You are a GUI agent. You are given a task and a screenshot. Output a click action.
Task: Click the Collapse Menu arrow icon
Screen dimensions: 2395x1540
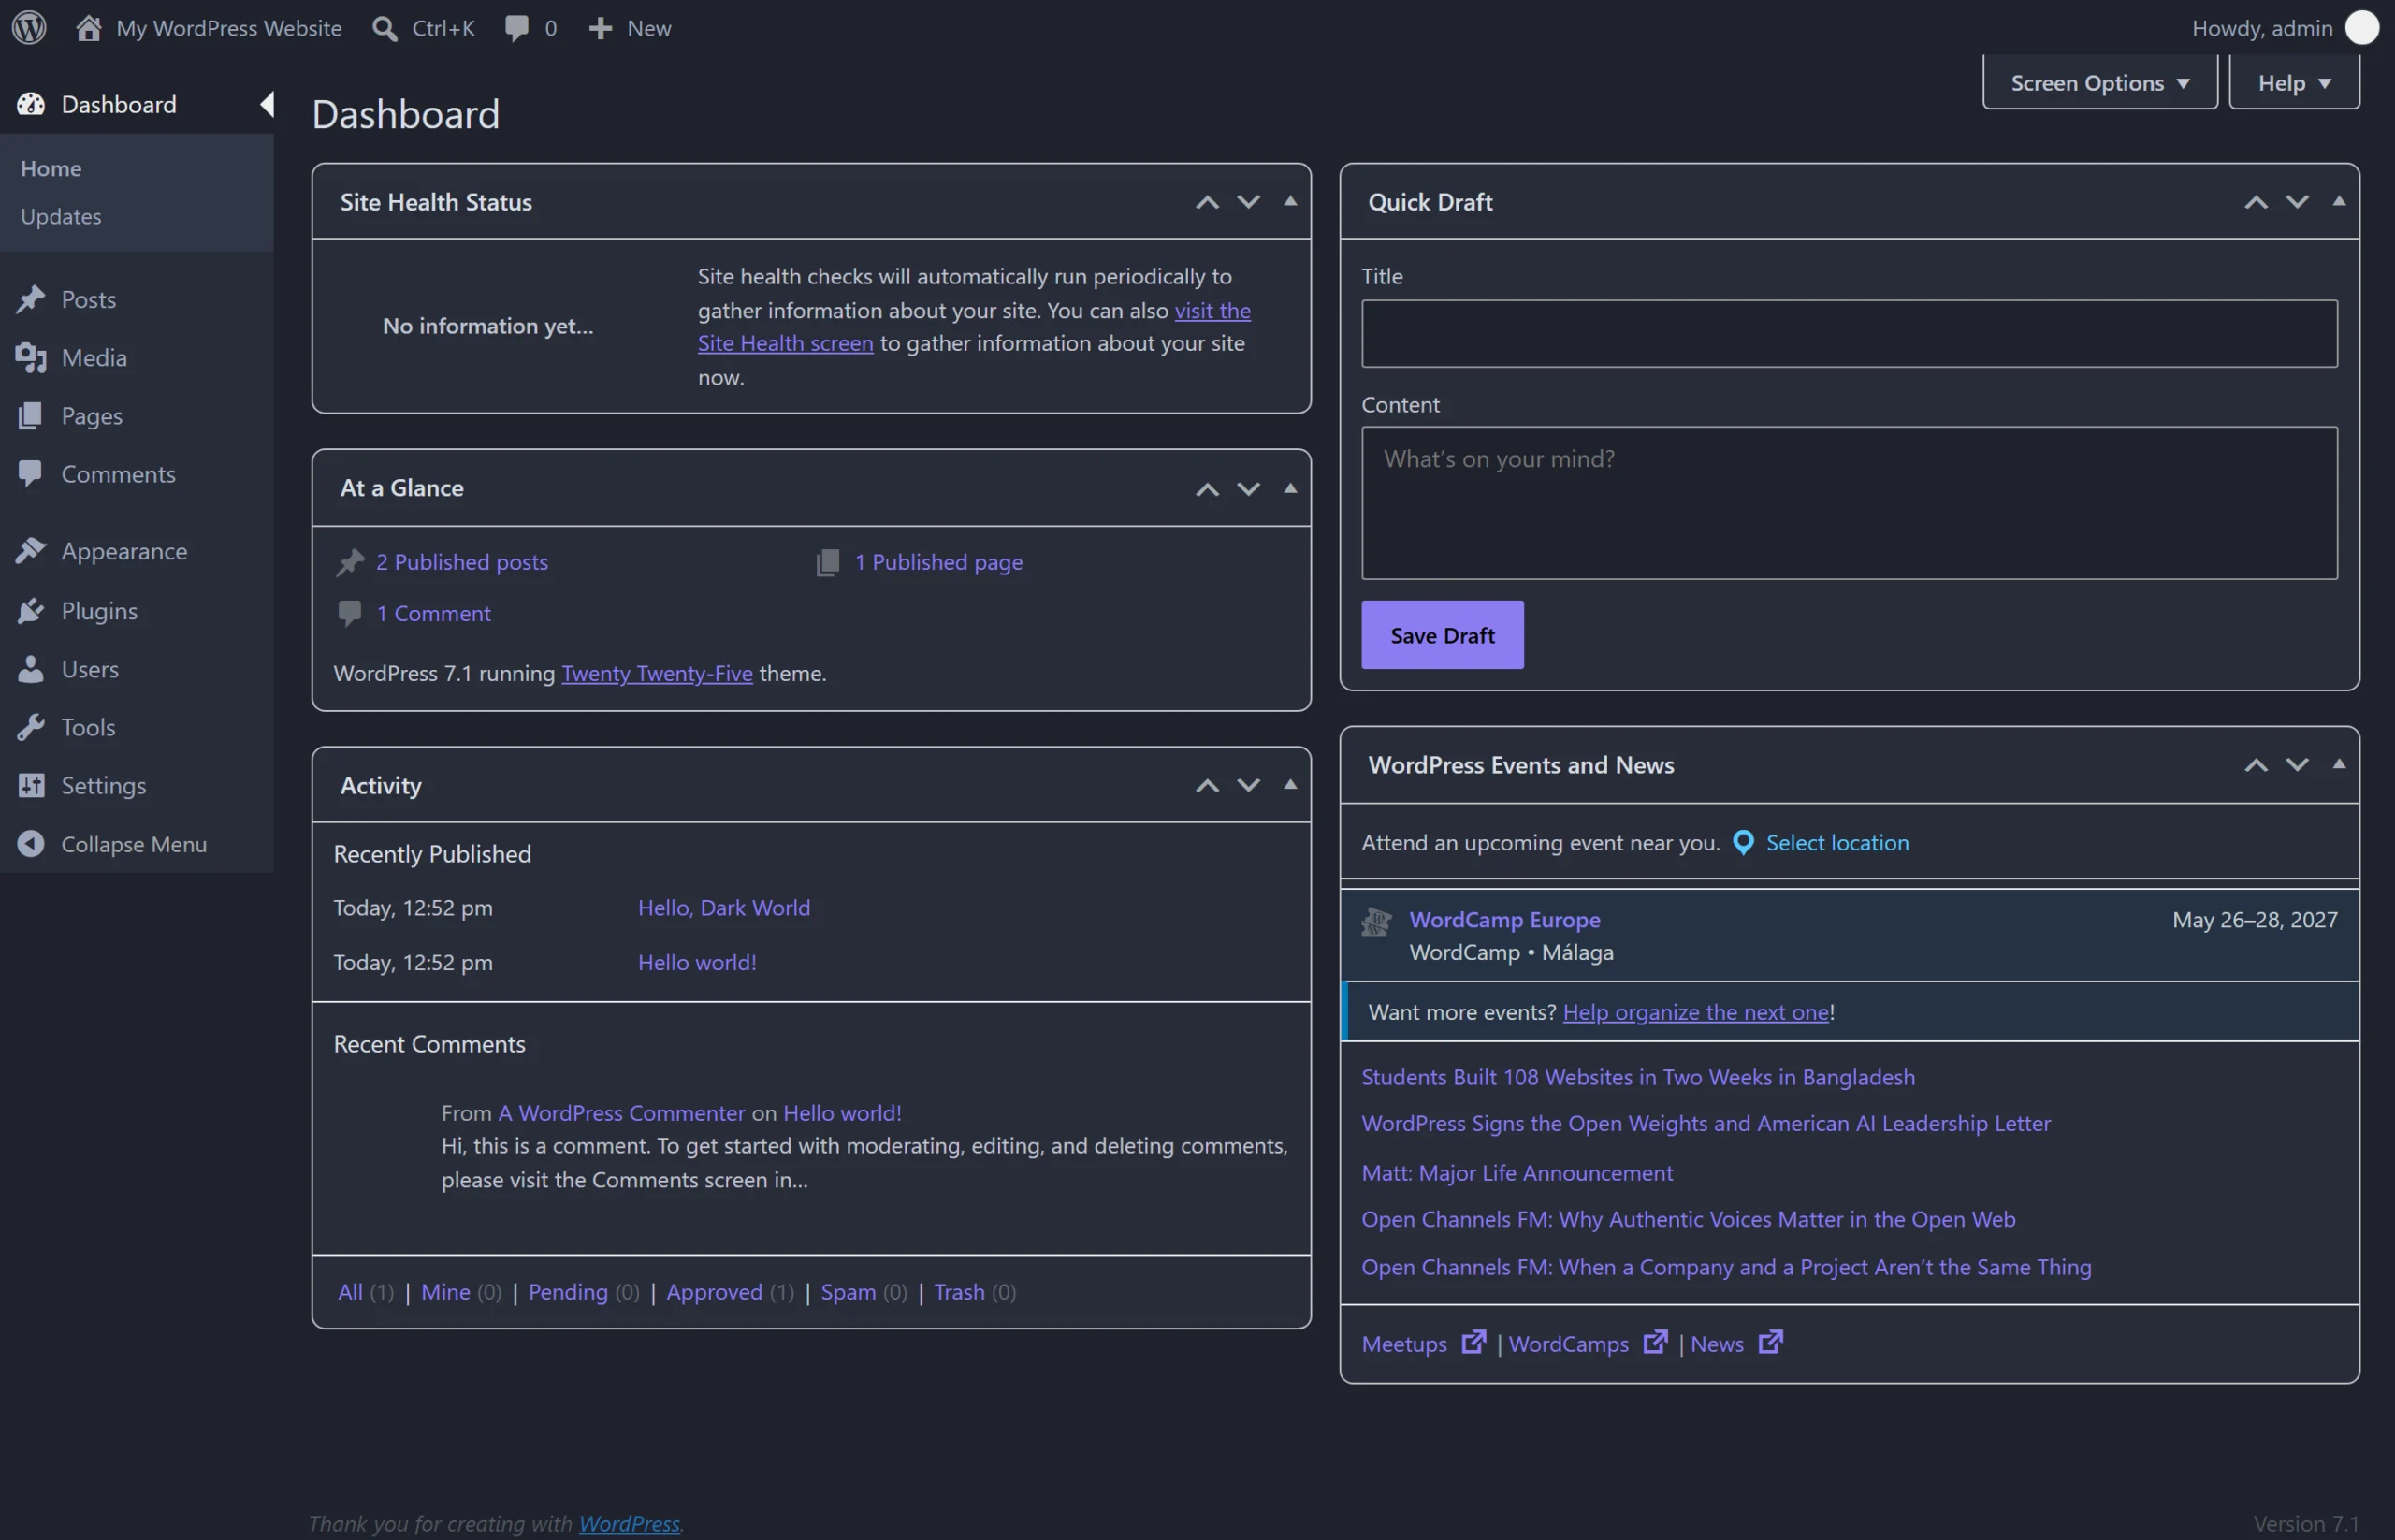31,843
